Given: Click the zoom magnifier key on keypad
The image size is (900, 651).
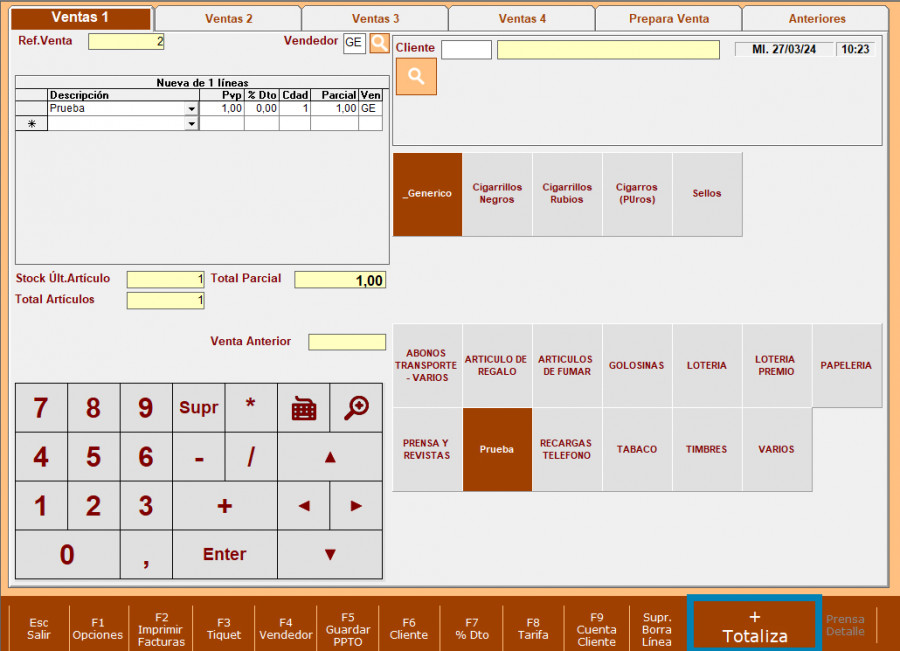Looking at the screenshot, I should coord(356,407).
